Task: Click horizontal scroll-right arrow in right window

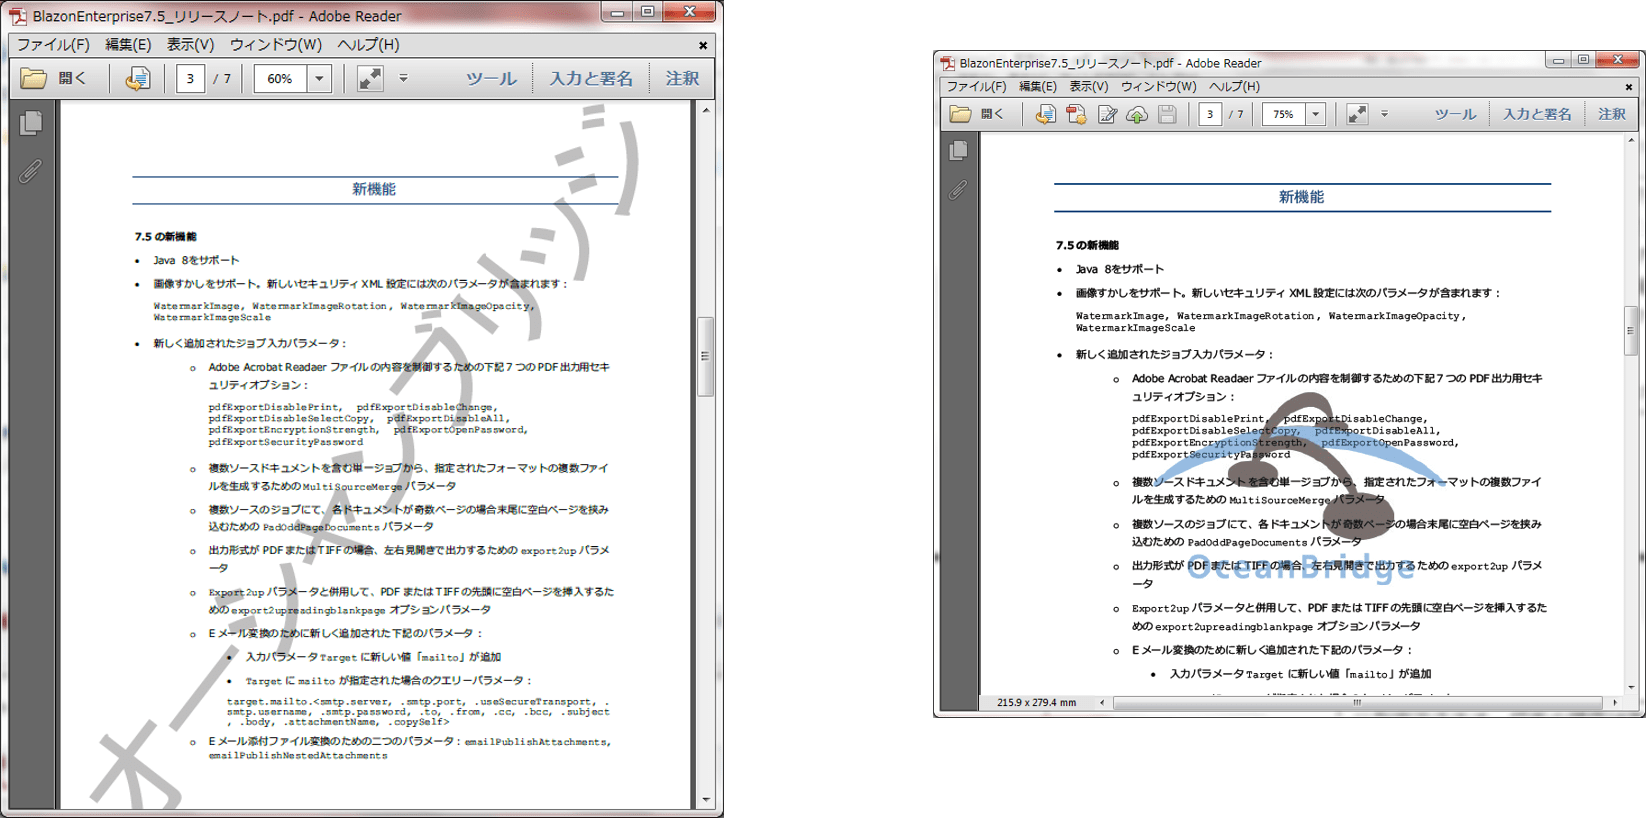Action: (1615, 703)
